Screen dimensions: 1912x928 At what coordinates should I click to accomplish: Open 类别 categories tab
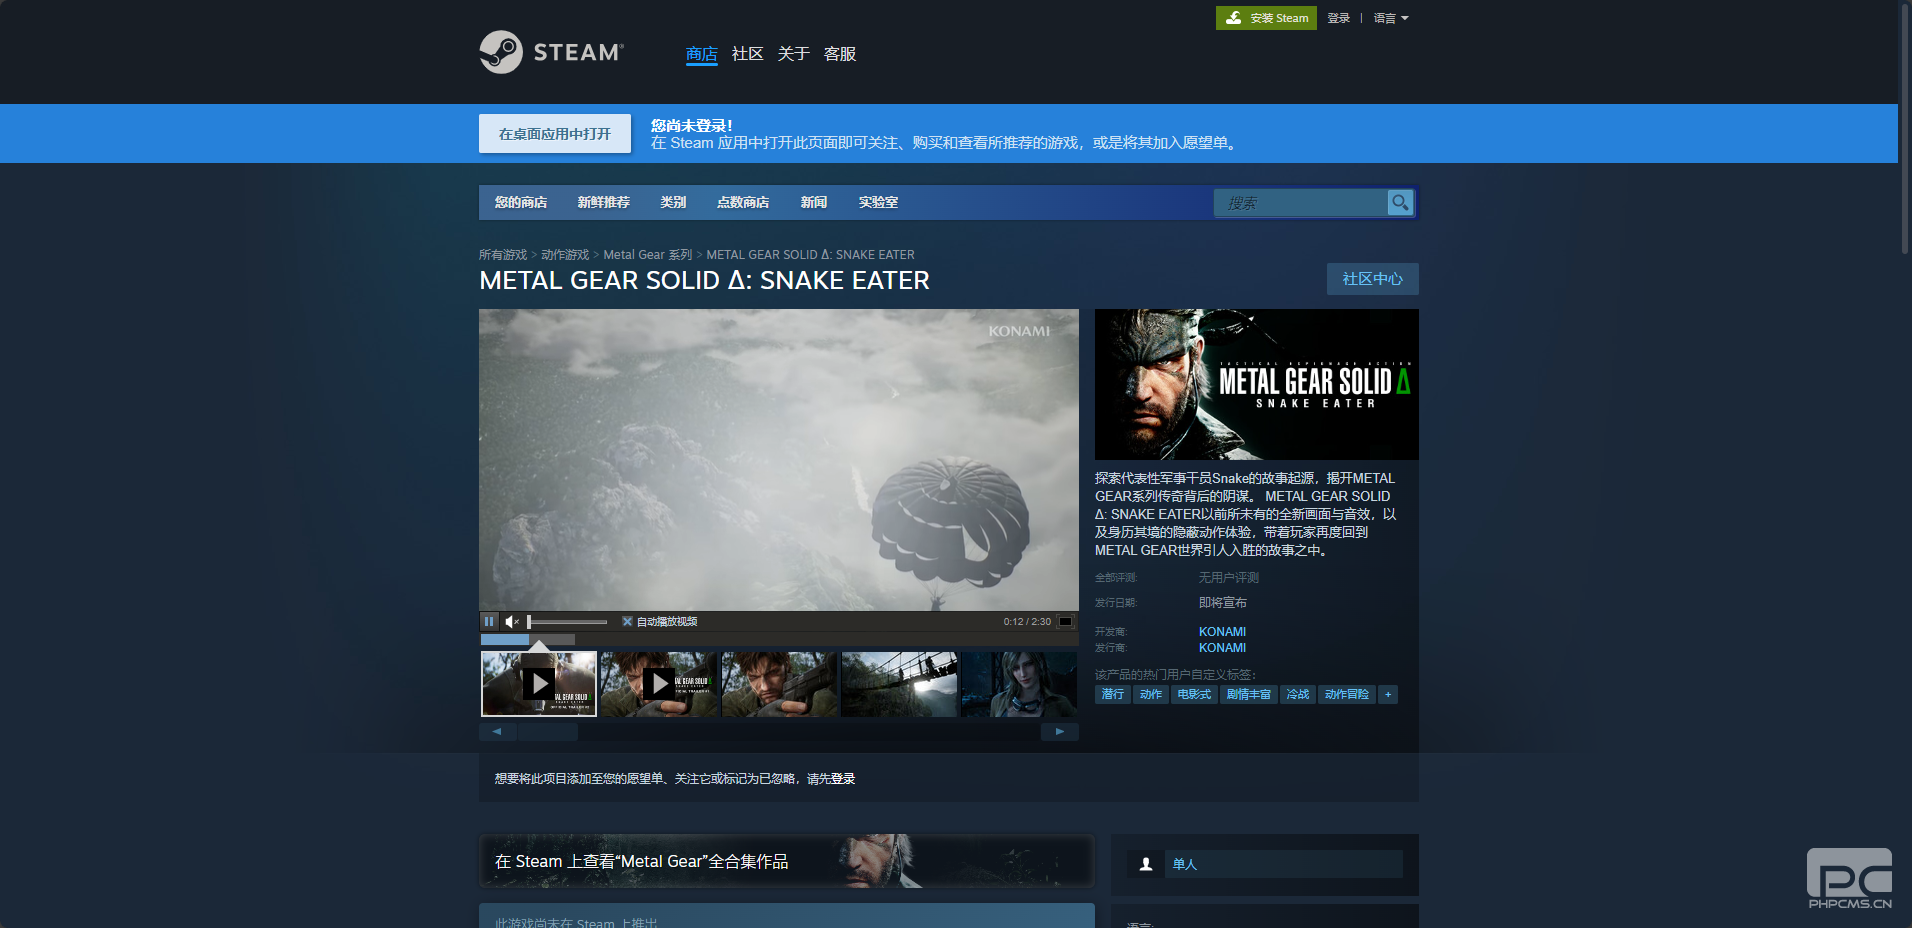673,202
